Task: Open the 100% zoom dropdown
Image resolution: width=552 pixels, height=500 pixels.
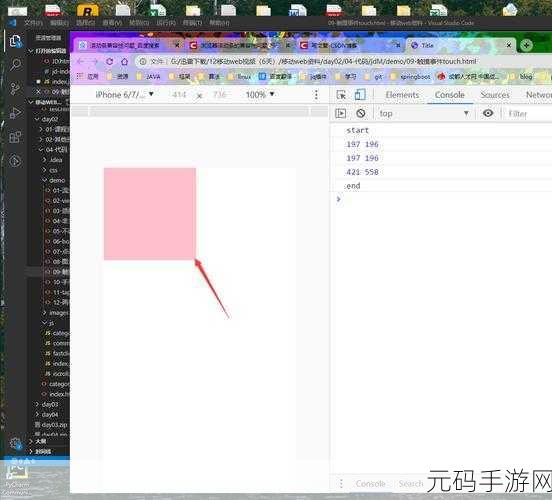Action: coord(260,95)
